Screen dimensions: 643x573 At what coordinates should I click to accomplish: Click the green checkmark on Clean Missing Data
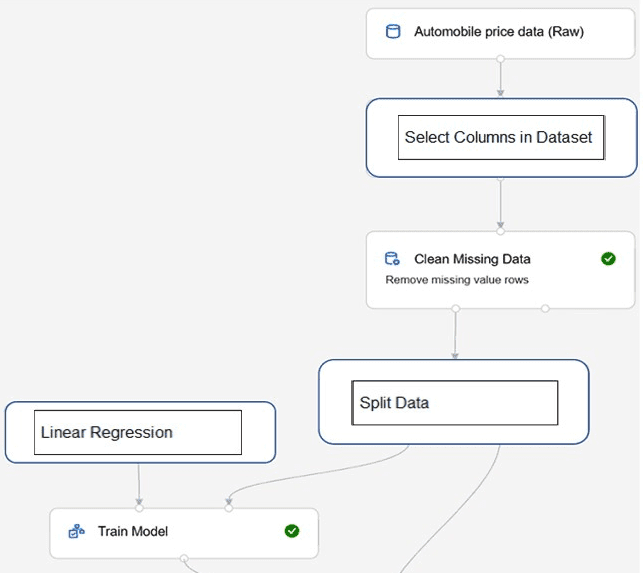[608, 259]
